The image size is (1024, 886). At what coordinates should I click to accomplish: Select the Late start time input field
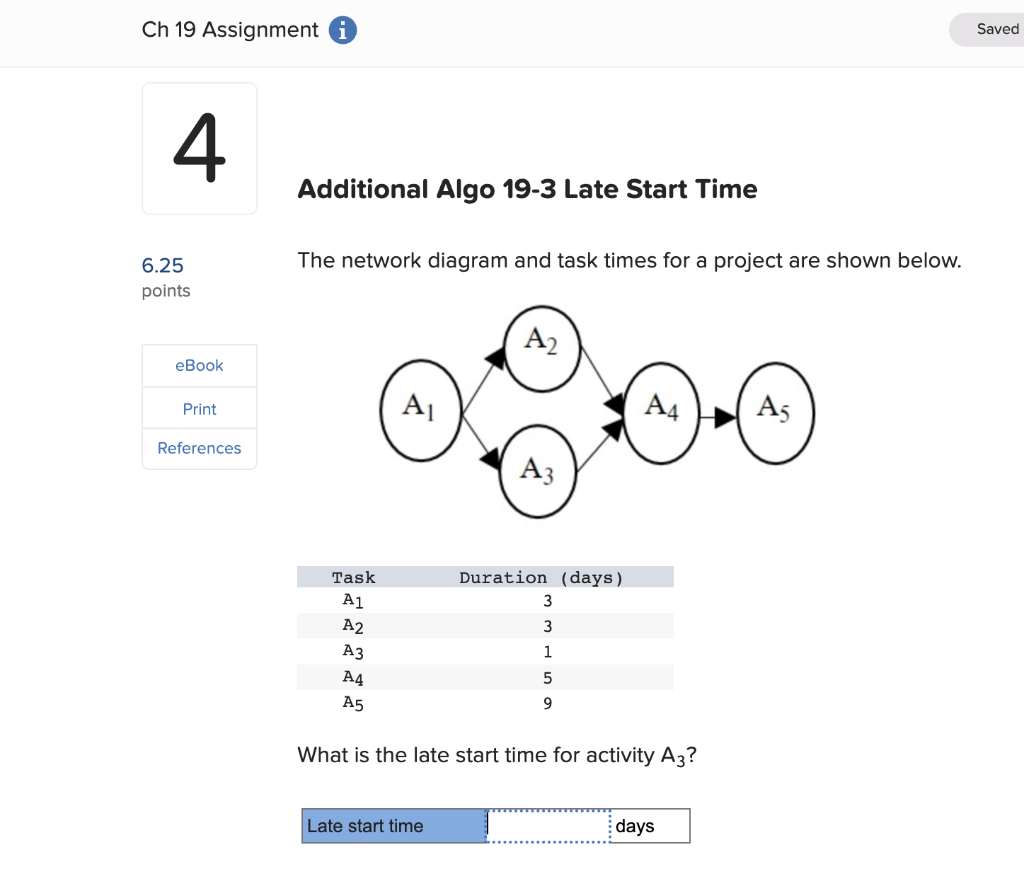click(x=548, y=825)
